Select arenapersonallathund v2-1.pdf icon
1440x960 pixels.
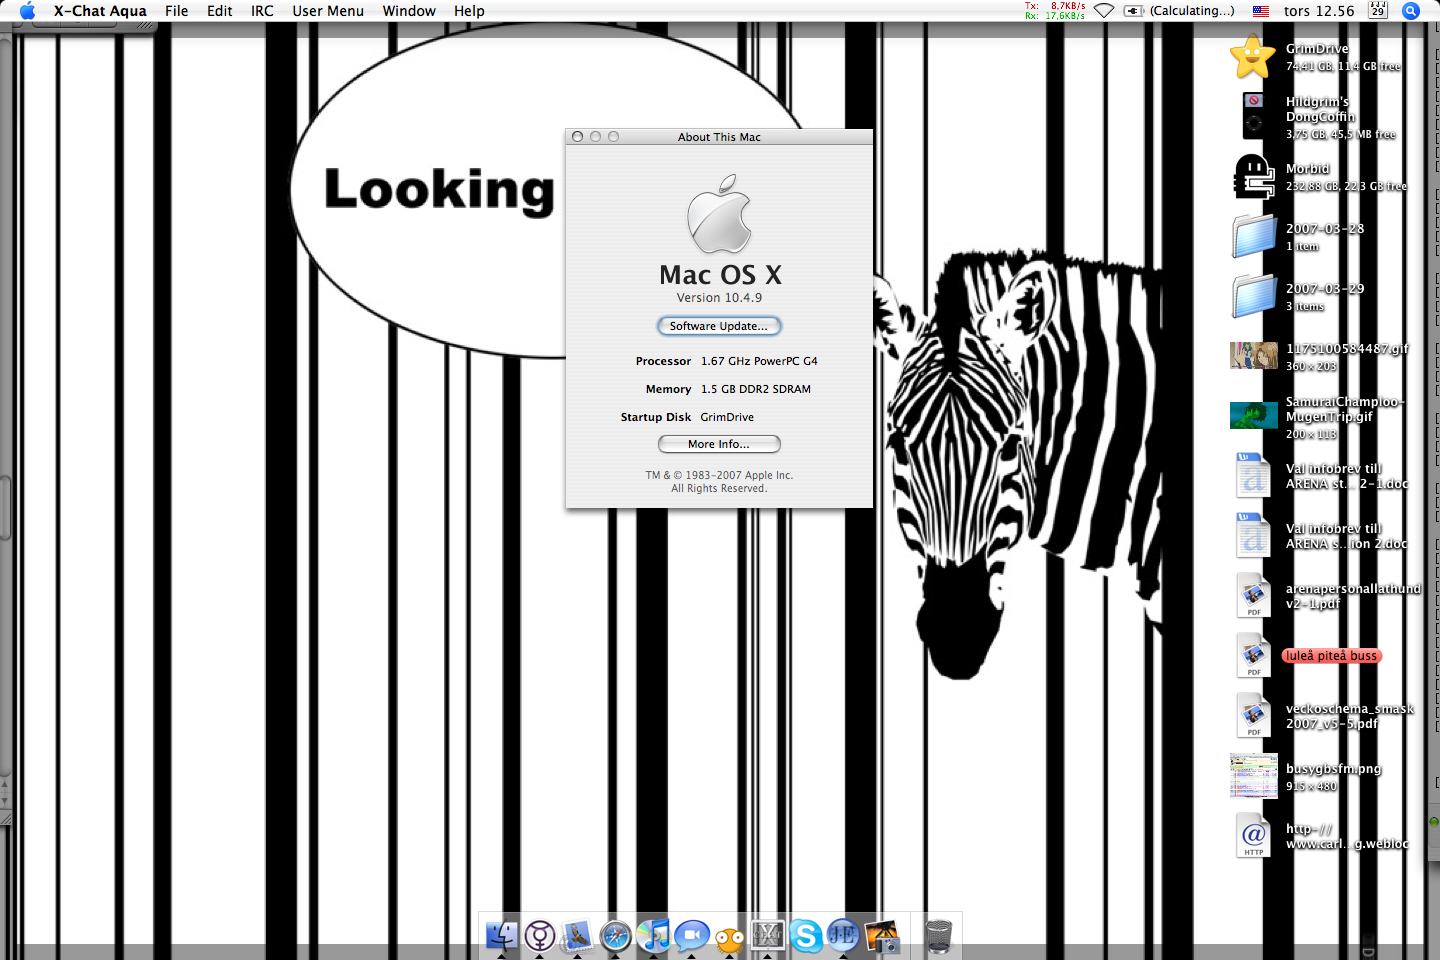(1254, 595)
